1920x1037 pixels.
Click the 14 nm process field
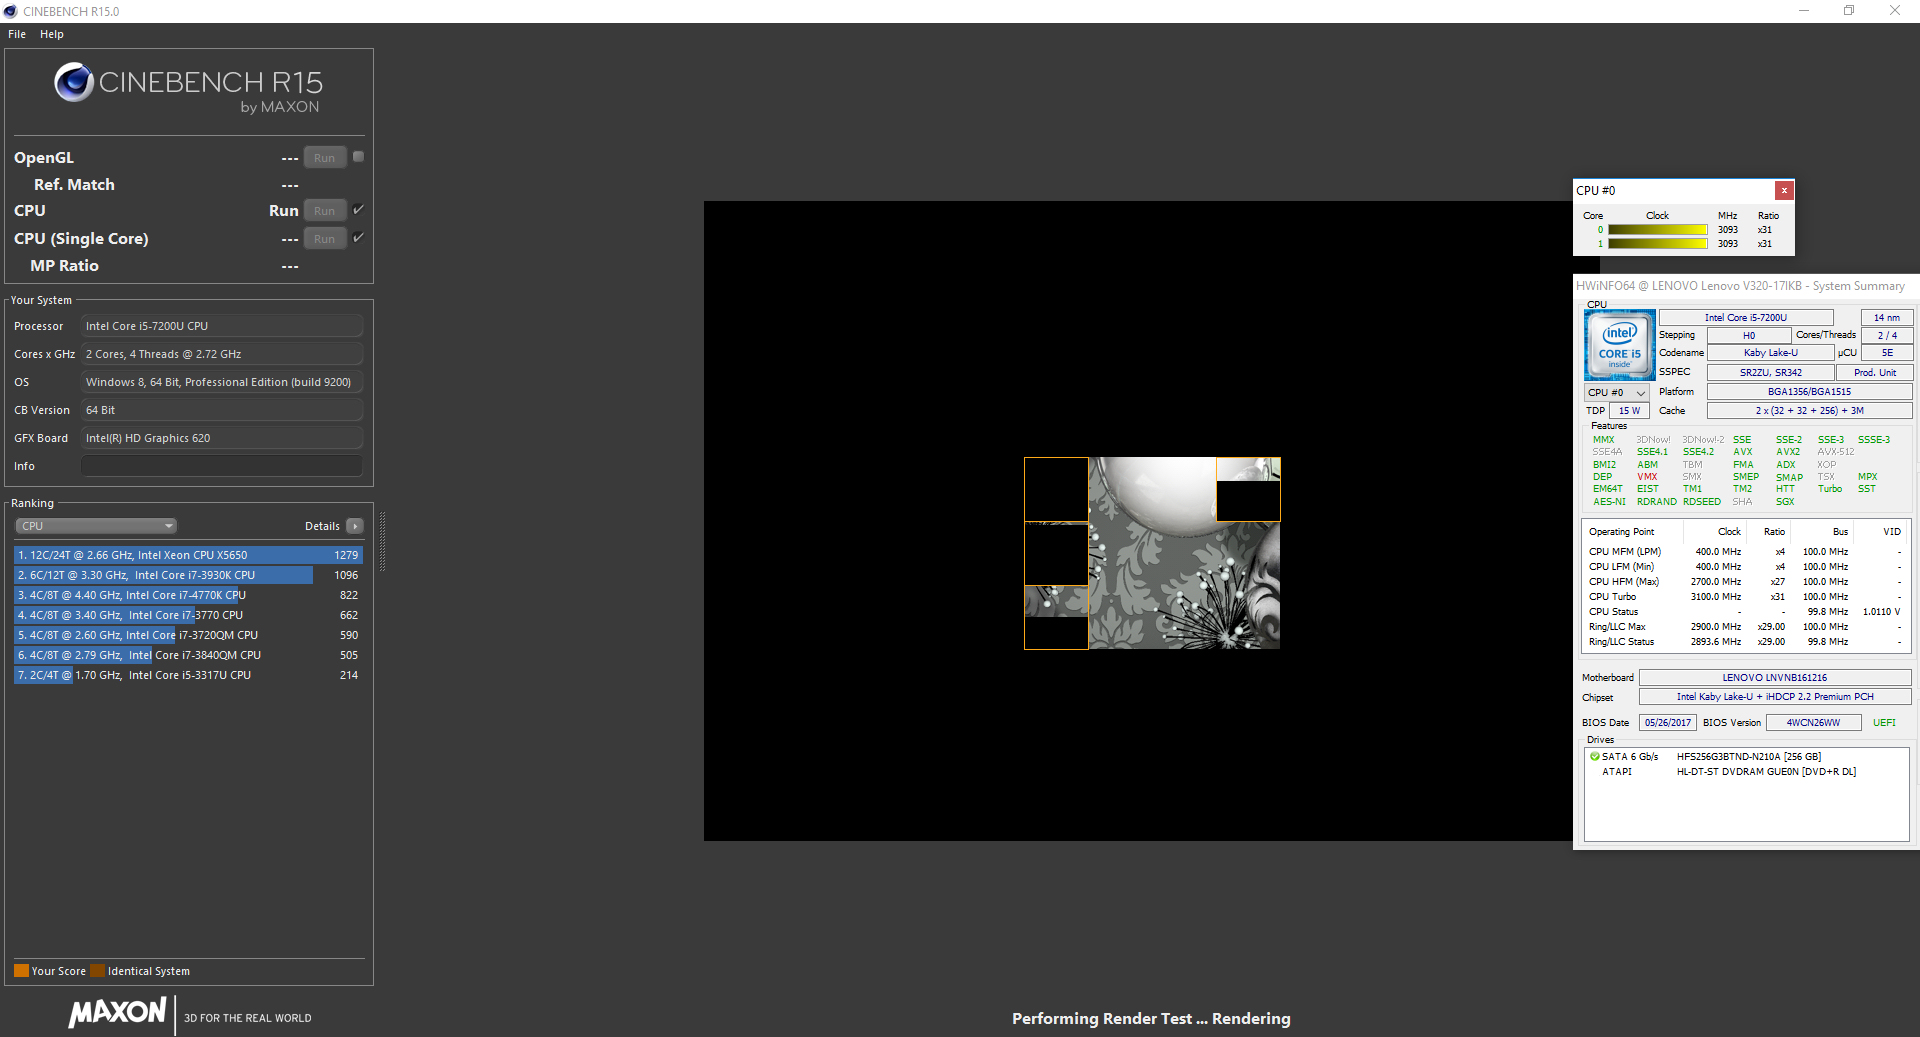1887,318
